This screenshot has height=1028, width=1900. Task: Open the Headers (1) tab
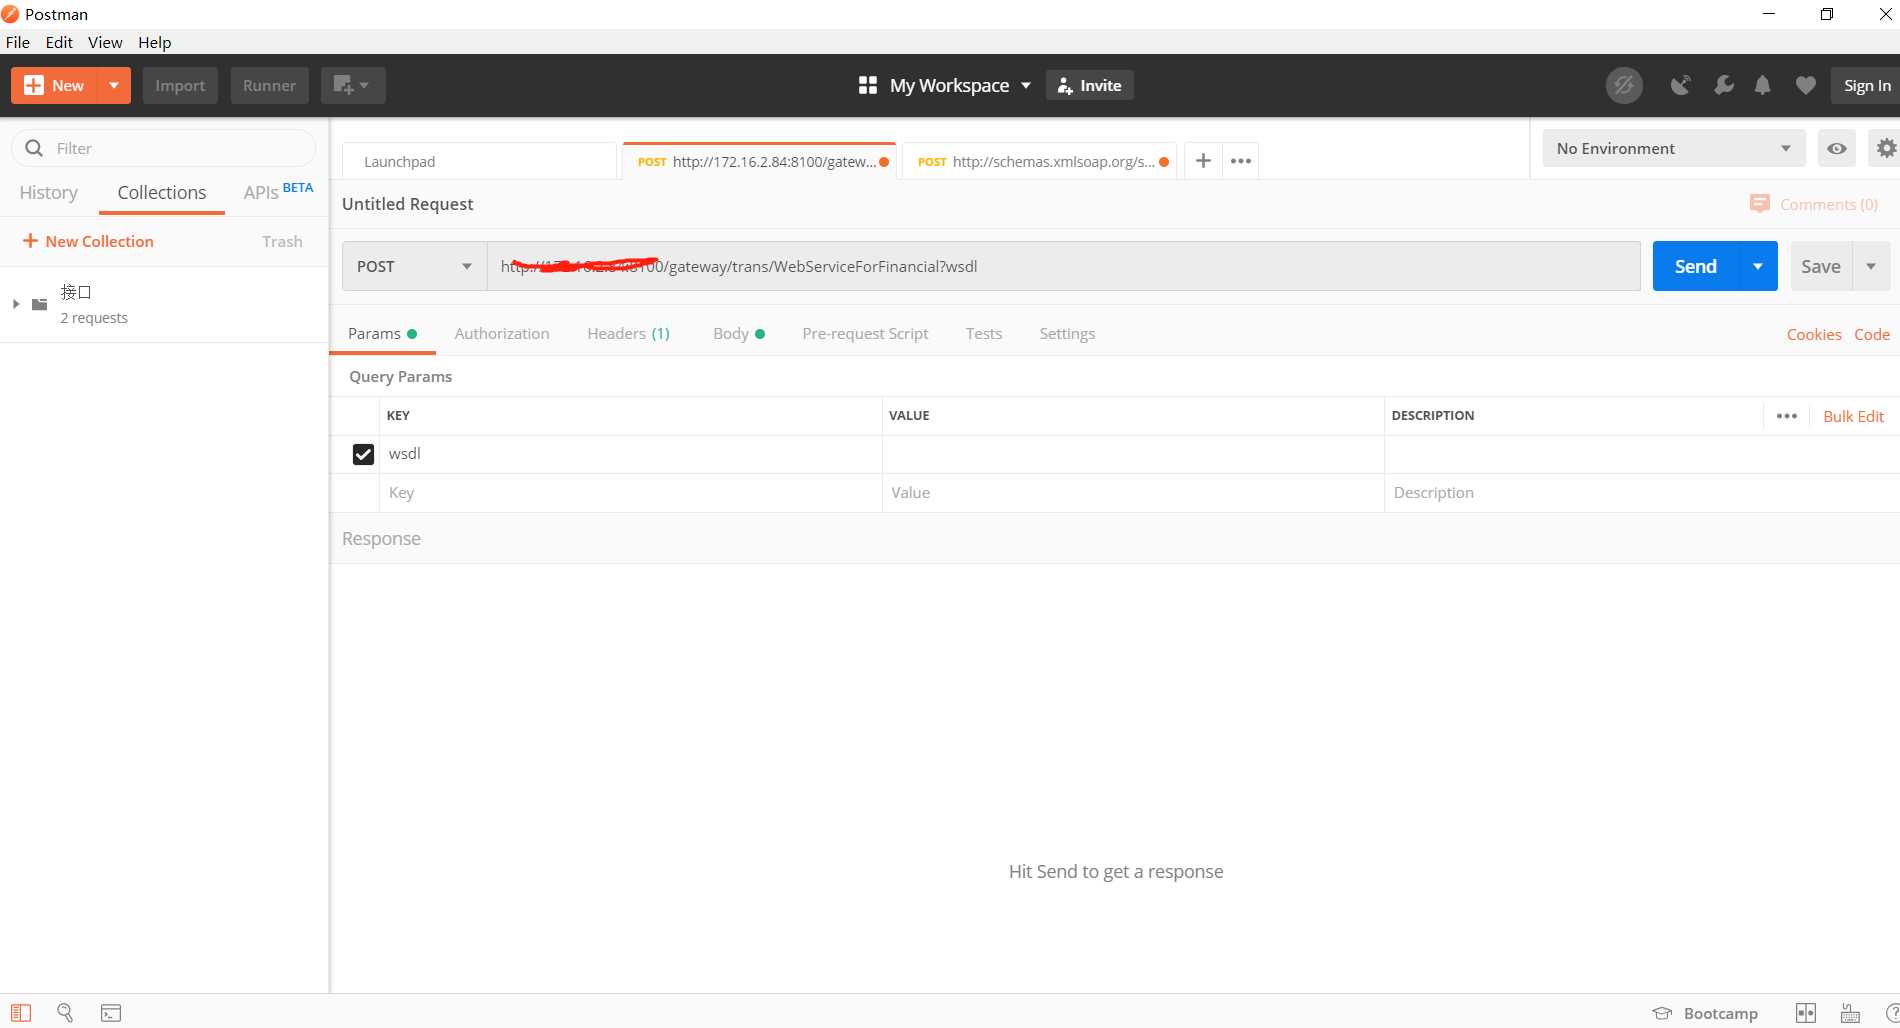click(628, 333)
